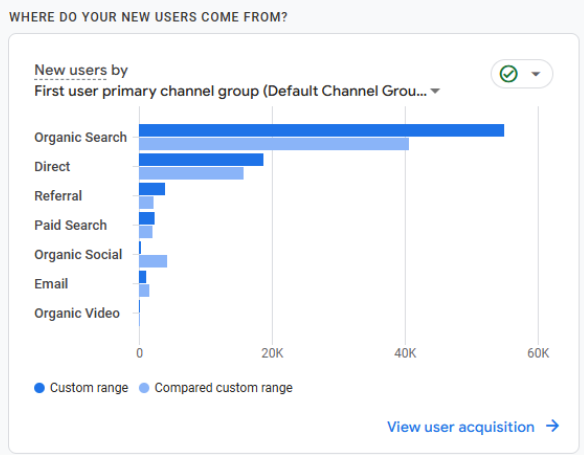The image size is (584, 459).
Task: Select the Custom range legend dot
Action: 39,388
